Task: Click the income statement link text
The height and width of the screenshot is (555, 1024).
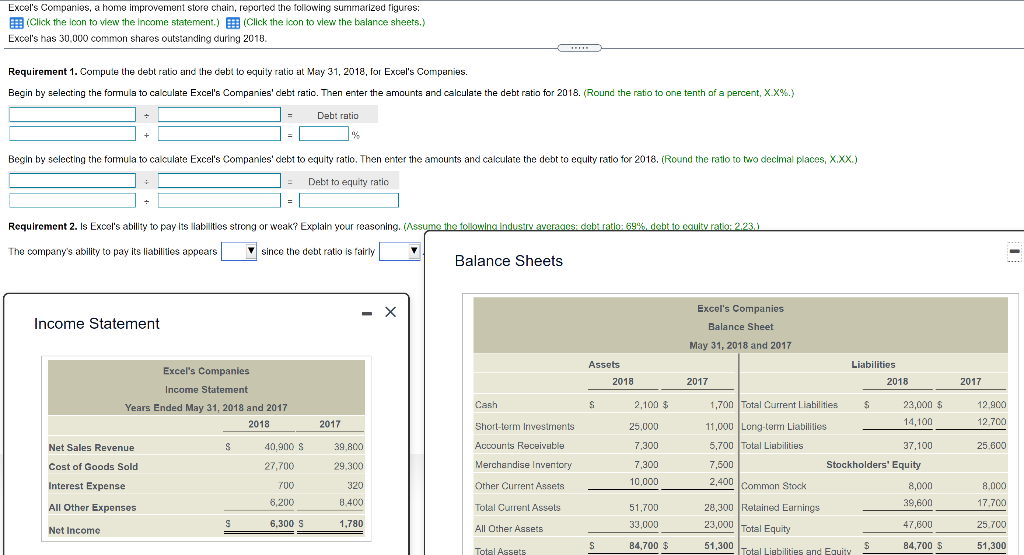Action: tap(123, 22)
